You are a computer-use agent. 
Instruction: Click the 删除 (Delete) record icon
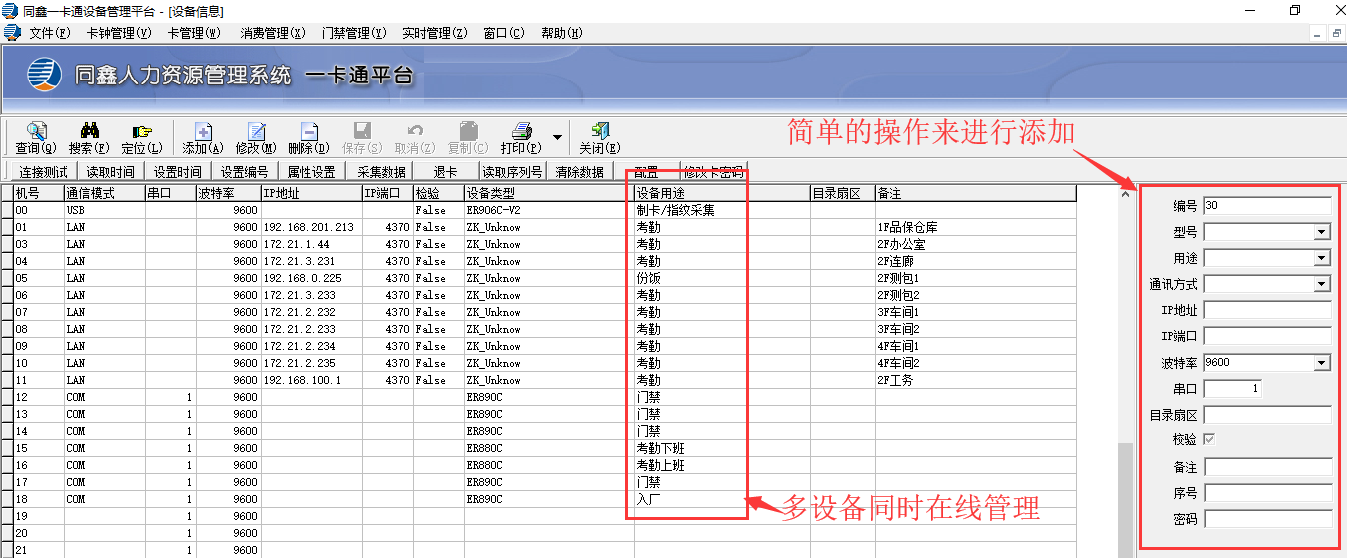(x=309, y=132)
